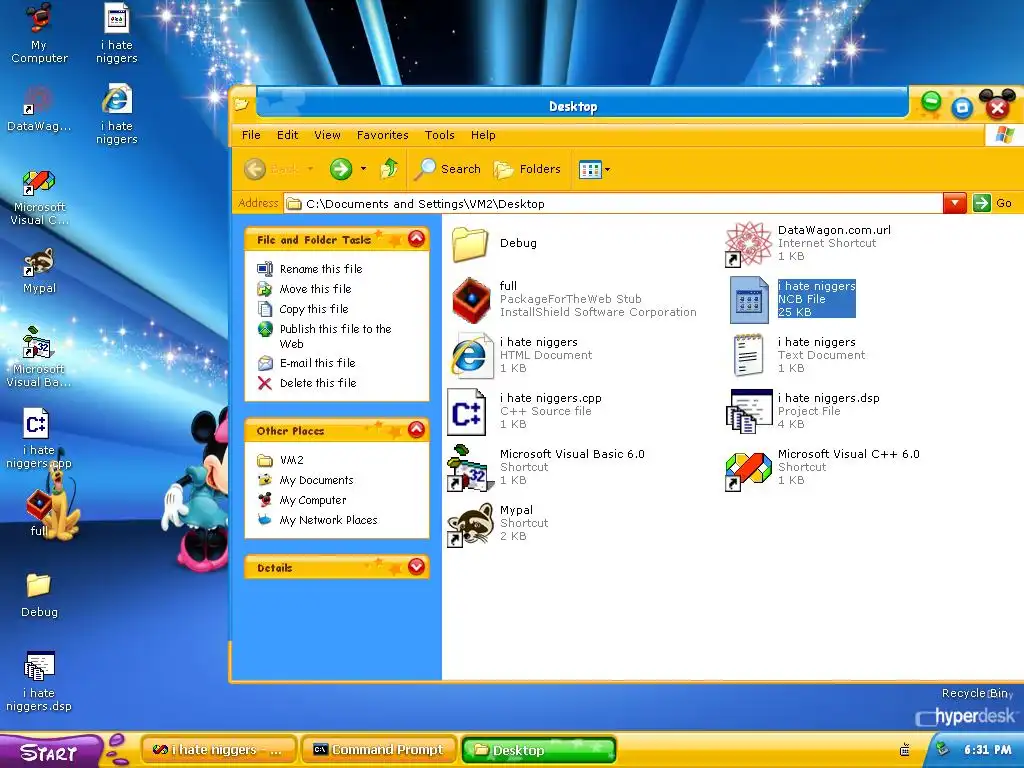Screen dimensions: 1024x768
Task: Click the Mypal raccoon desktop icon
Action: pyautogui.click(x=39, y=271)
